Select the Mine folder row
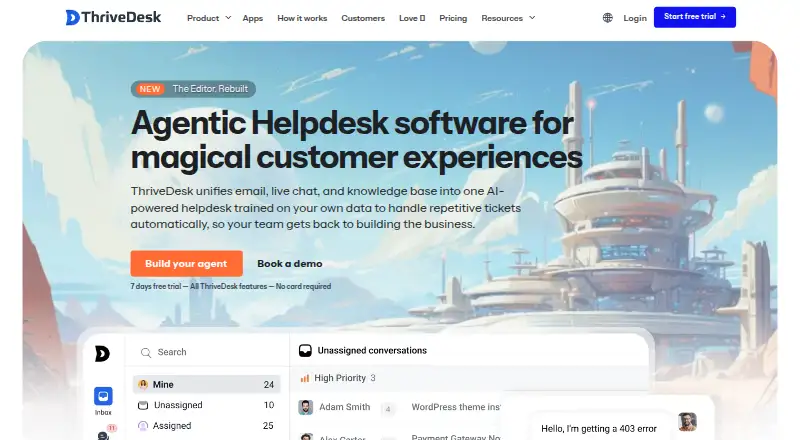This screenshot has height=440, width=800. coord(207,384)
